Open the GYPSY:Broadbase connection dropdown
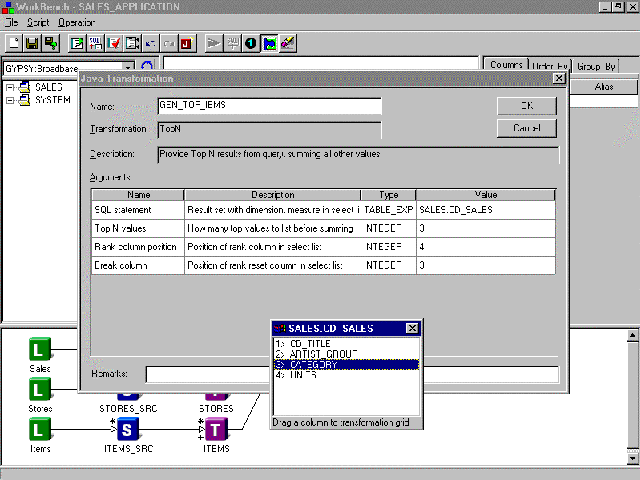The image size is (640, 480). 127,67
